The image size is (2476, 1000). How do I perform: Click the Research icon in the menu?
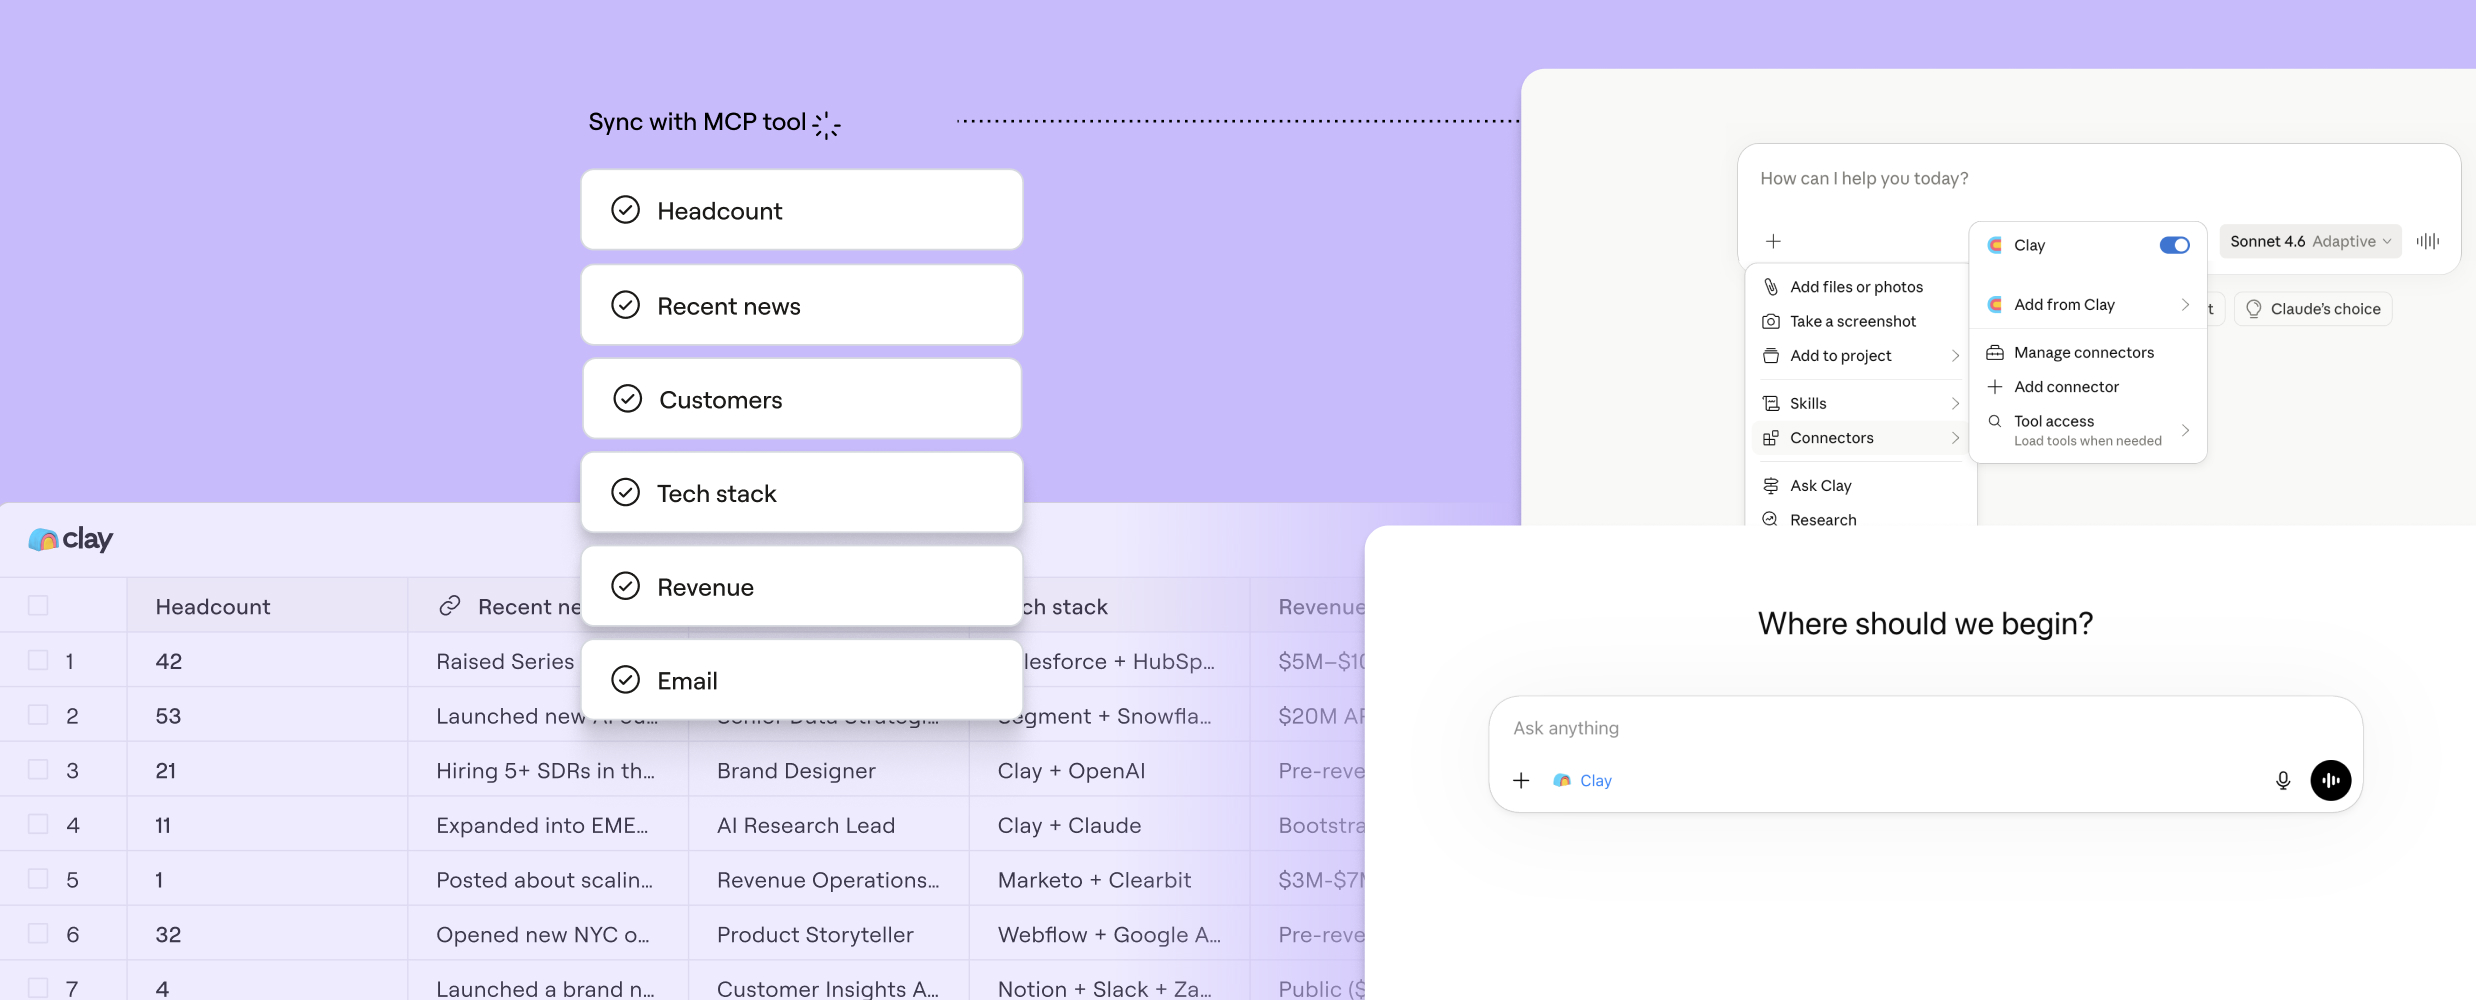(x=1771, y=520)
